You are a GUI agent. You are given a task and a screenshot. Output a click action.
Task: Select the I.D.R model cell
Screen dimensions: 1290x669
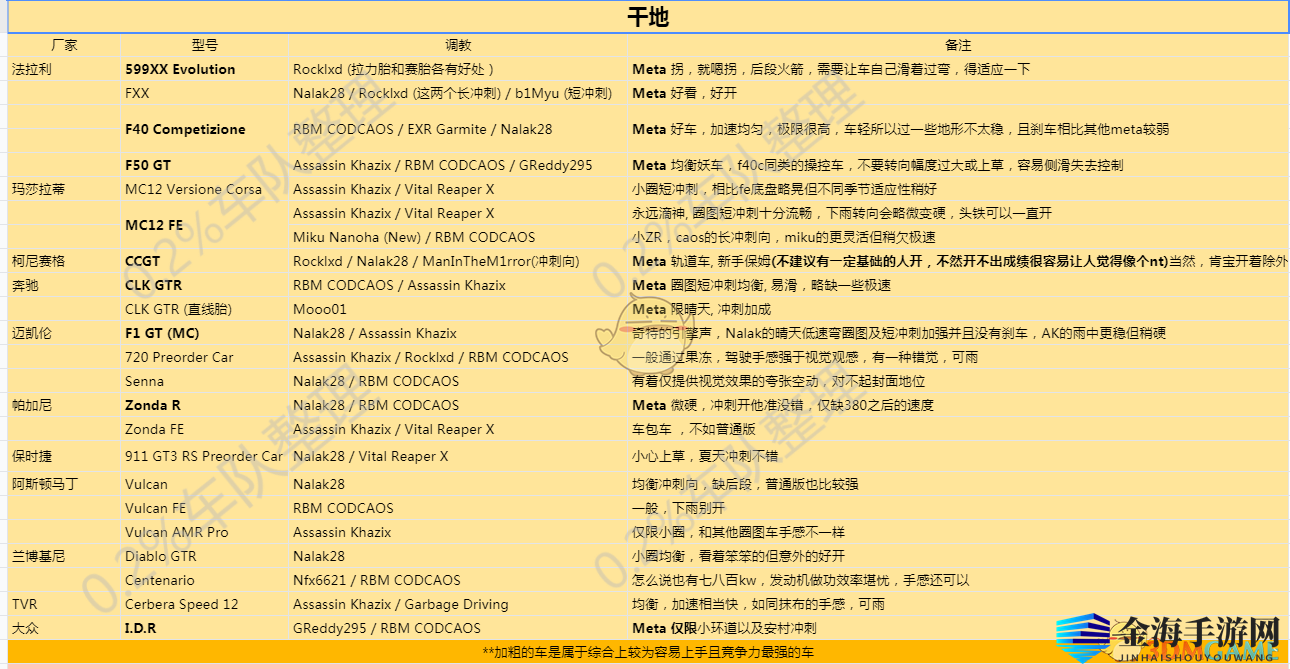tap(205, 628)
